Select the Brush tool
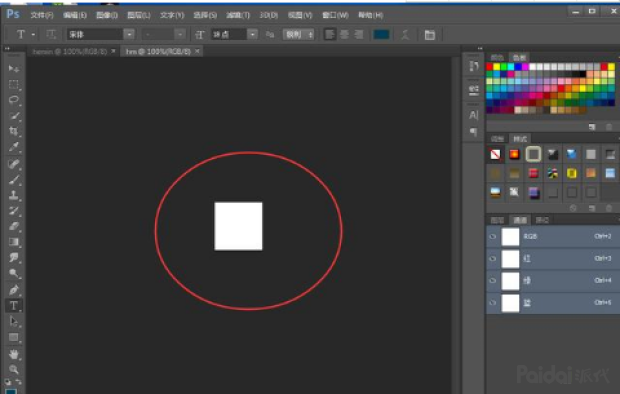This screenshot has height=394, width=620. [x=13, y=180]
